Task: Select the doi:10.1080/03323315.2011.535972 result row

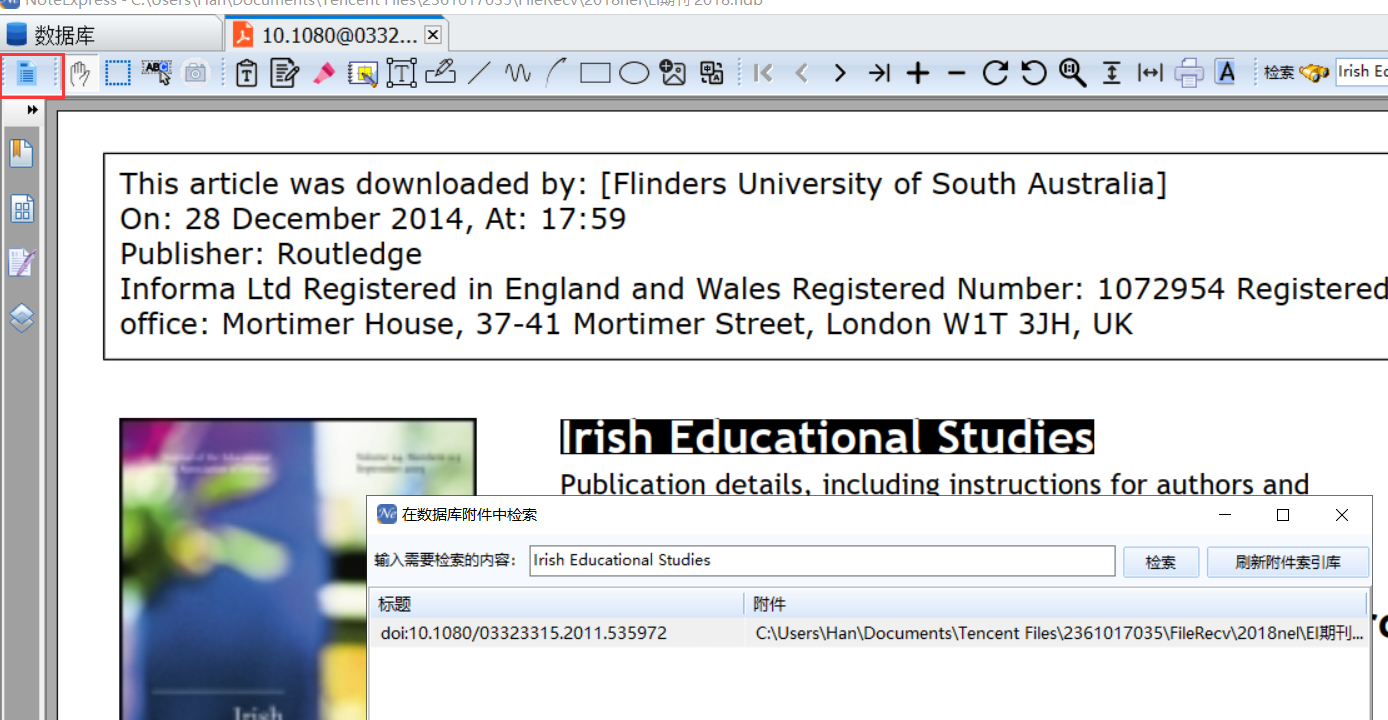Action: tap(869, 633)
